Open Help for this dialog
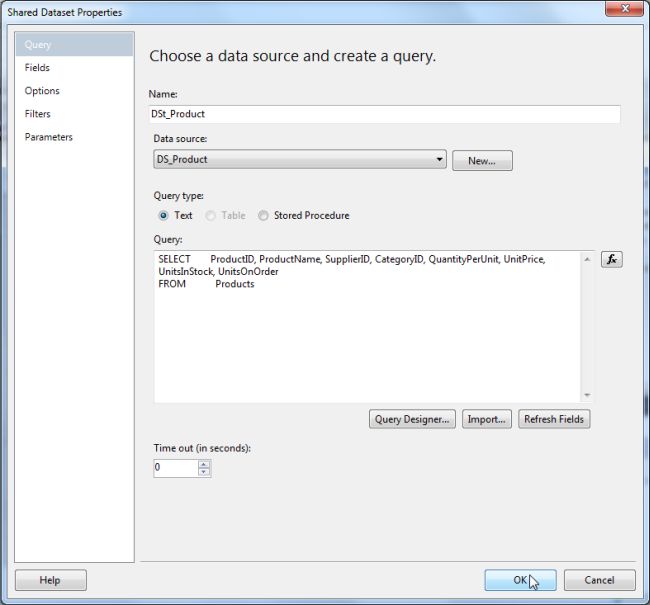The image size is (650, 605). click(x=51, y=580)
